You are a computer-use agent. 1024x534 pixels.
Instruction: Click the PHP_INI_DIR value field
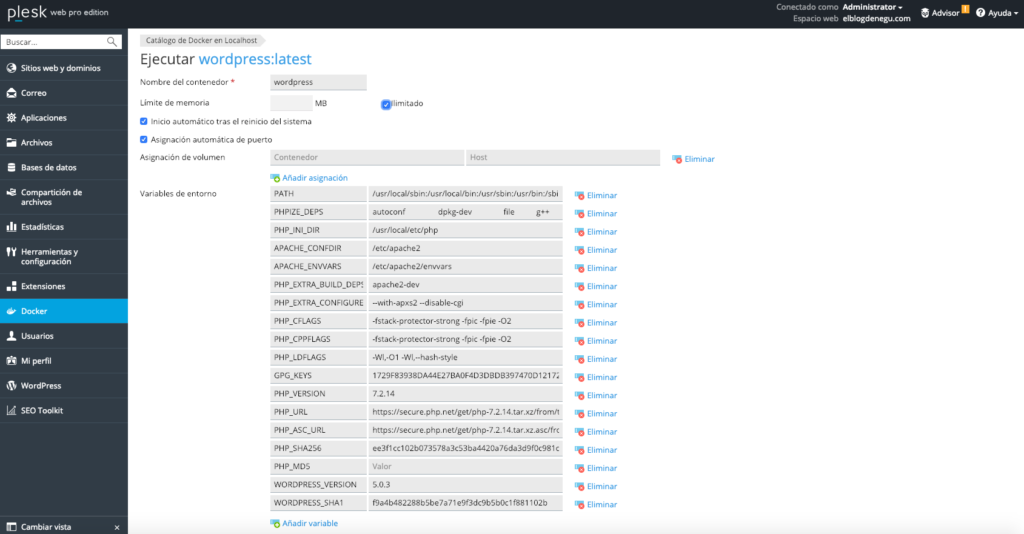(465, 230)
